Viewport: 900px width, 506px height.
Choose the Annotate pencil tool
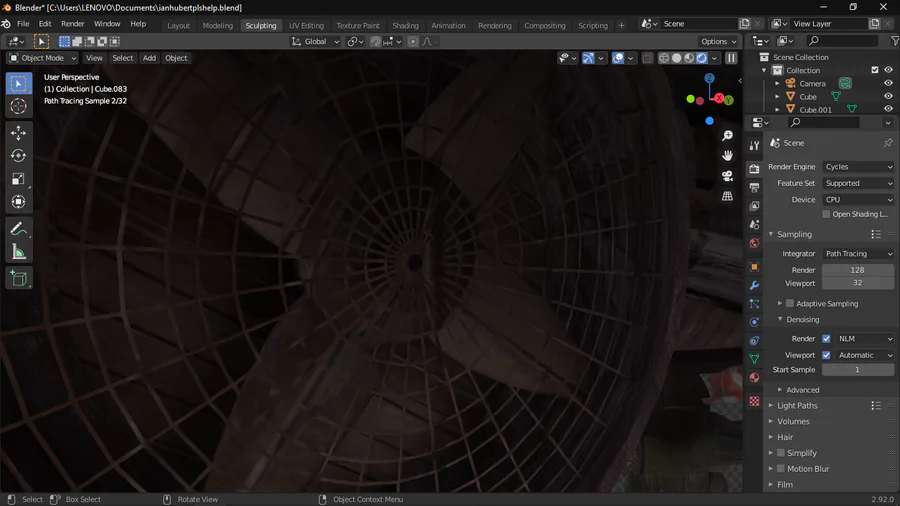18,229
